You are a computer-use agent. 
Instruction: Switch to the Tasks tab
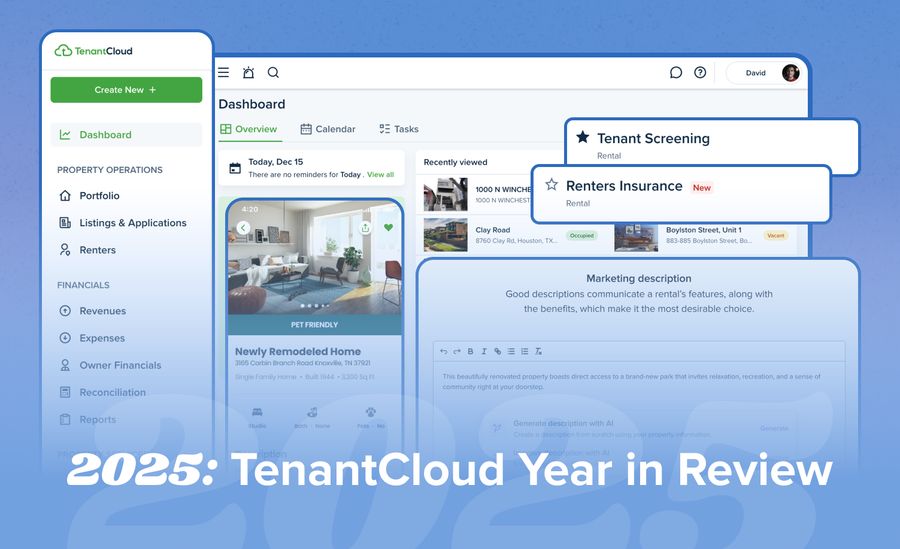click(x=398, y=129)
